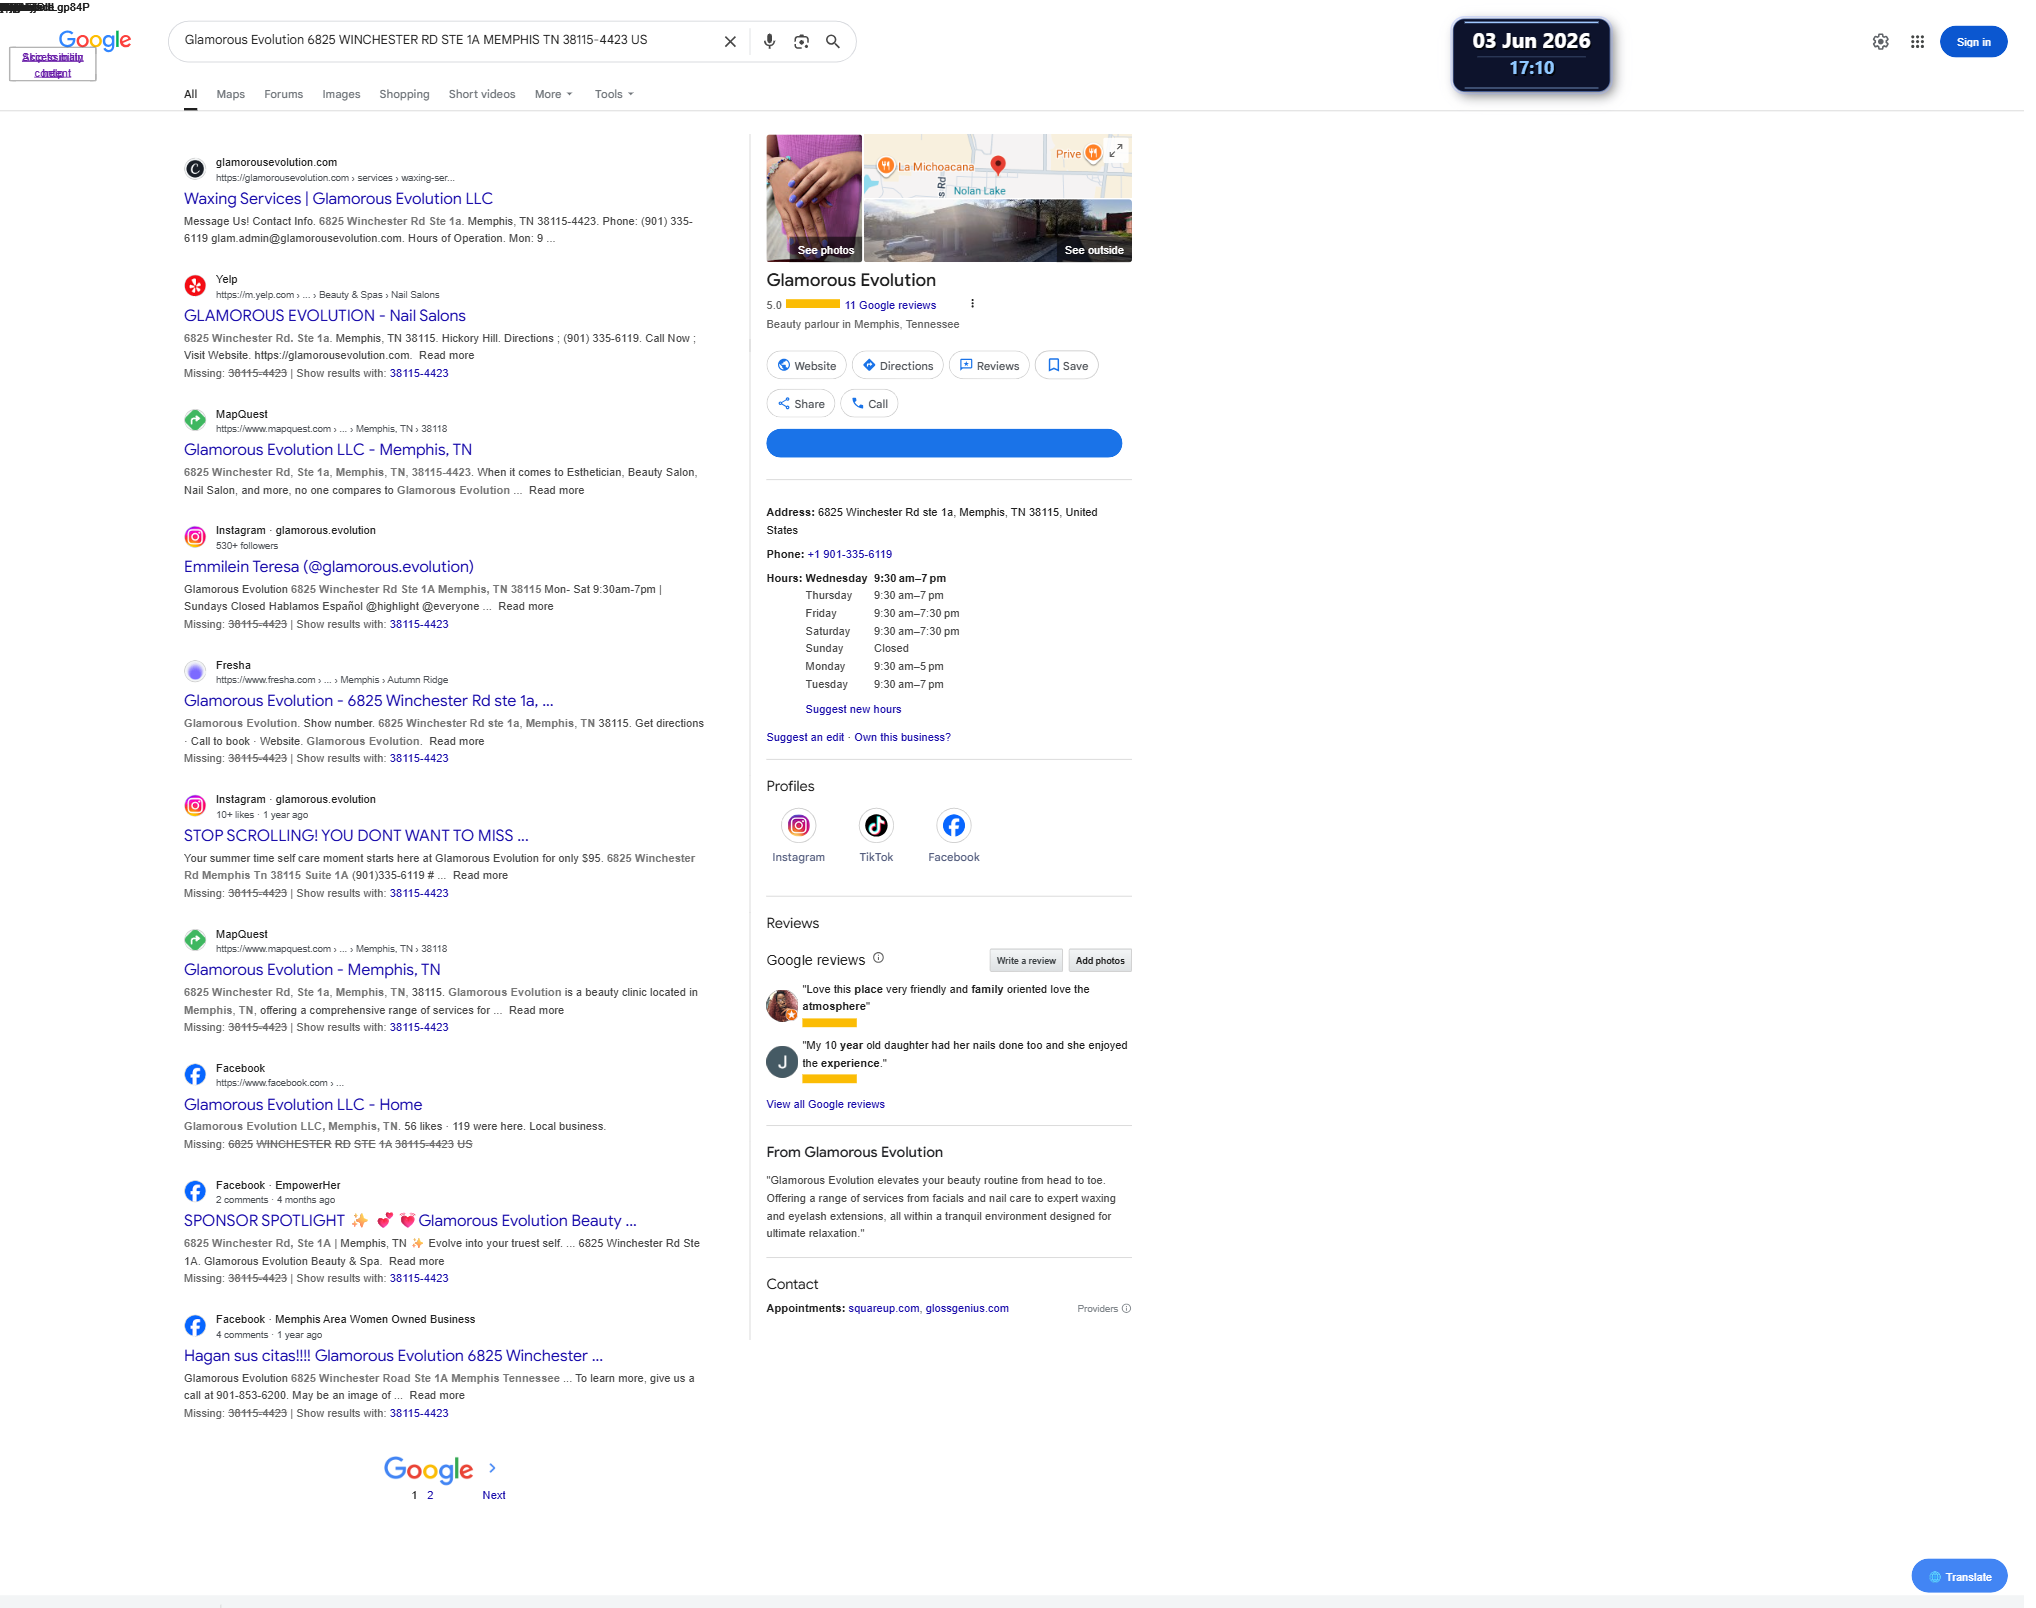Open the Instagram profile icon
The width and height of the screenshot is (2036, 1608).
pyautogui.click(x=798, y=826)
